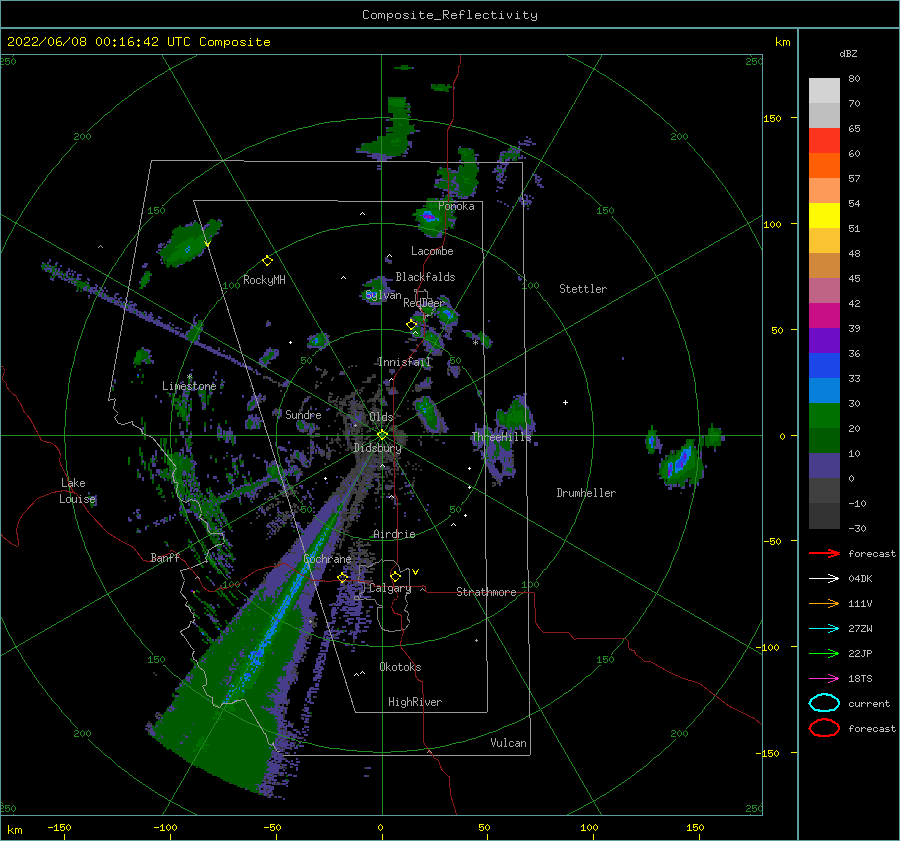Screen dimensions: 900x841
Task: Click the purple swatch above 36 dBZ
Action: [x=824, y=340]
